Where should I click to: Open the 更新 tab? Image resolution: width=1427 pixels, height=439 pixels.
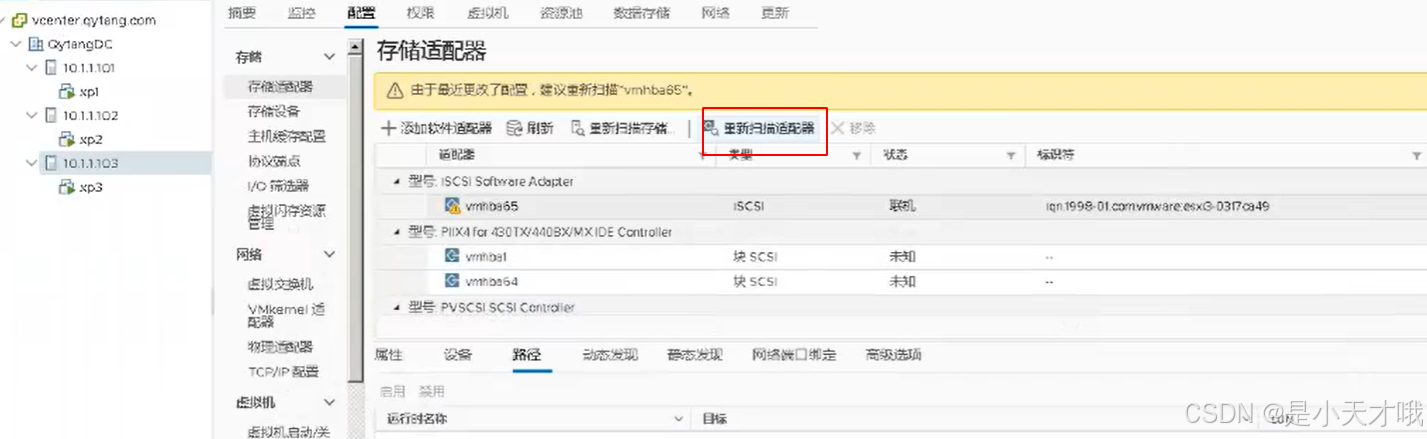pyautogui.click(x=774, y=13)
